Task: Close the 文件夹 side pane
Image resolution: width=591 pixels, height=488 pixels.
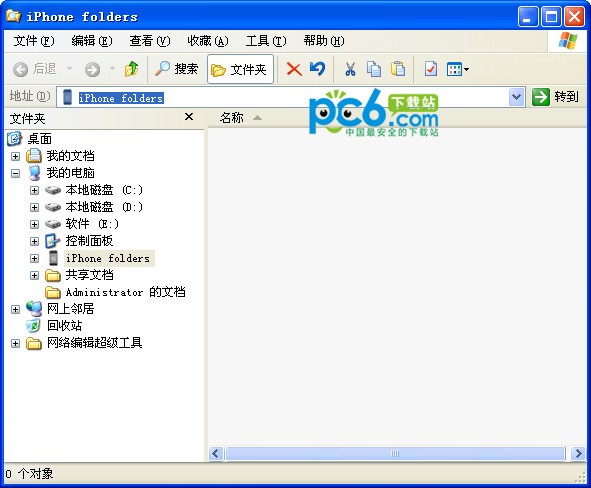Action: coord(189,117)
